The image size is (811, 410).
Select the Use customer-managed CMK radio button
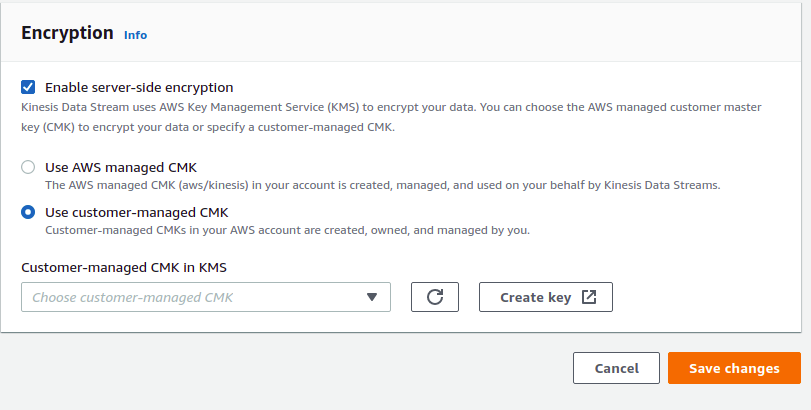click(28, 212)
